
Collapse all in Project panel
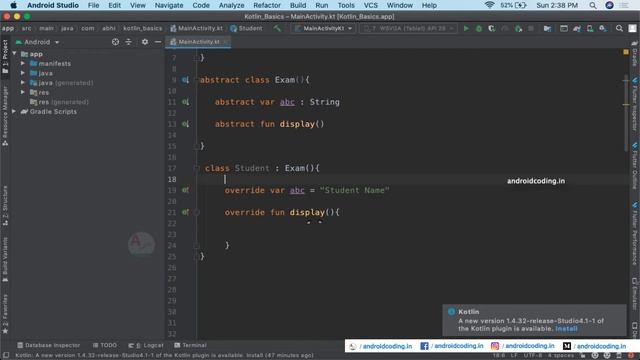pos(129,42)
